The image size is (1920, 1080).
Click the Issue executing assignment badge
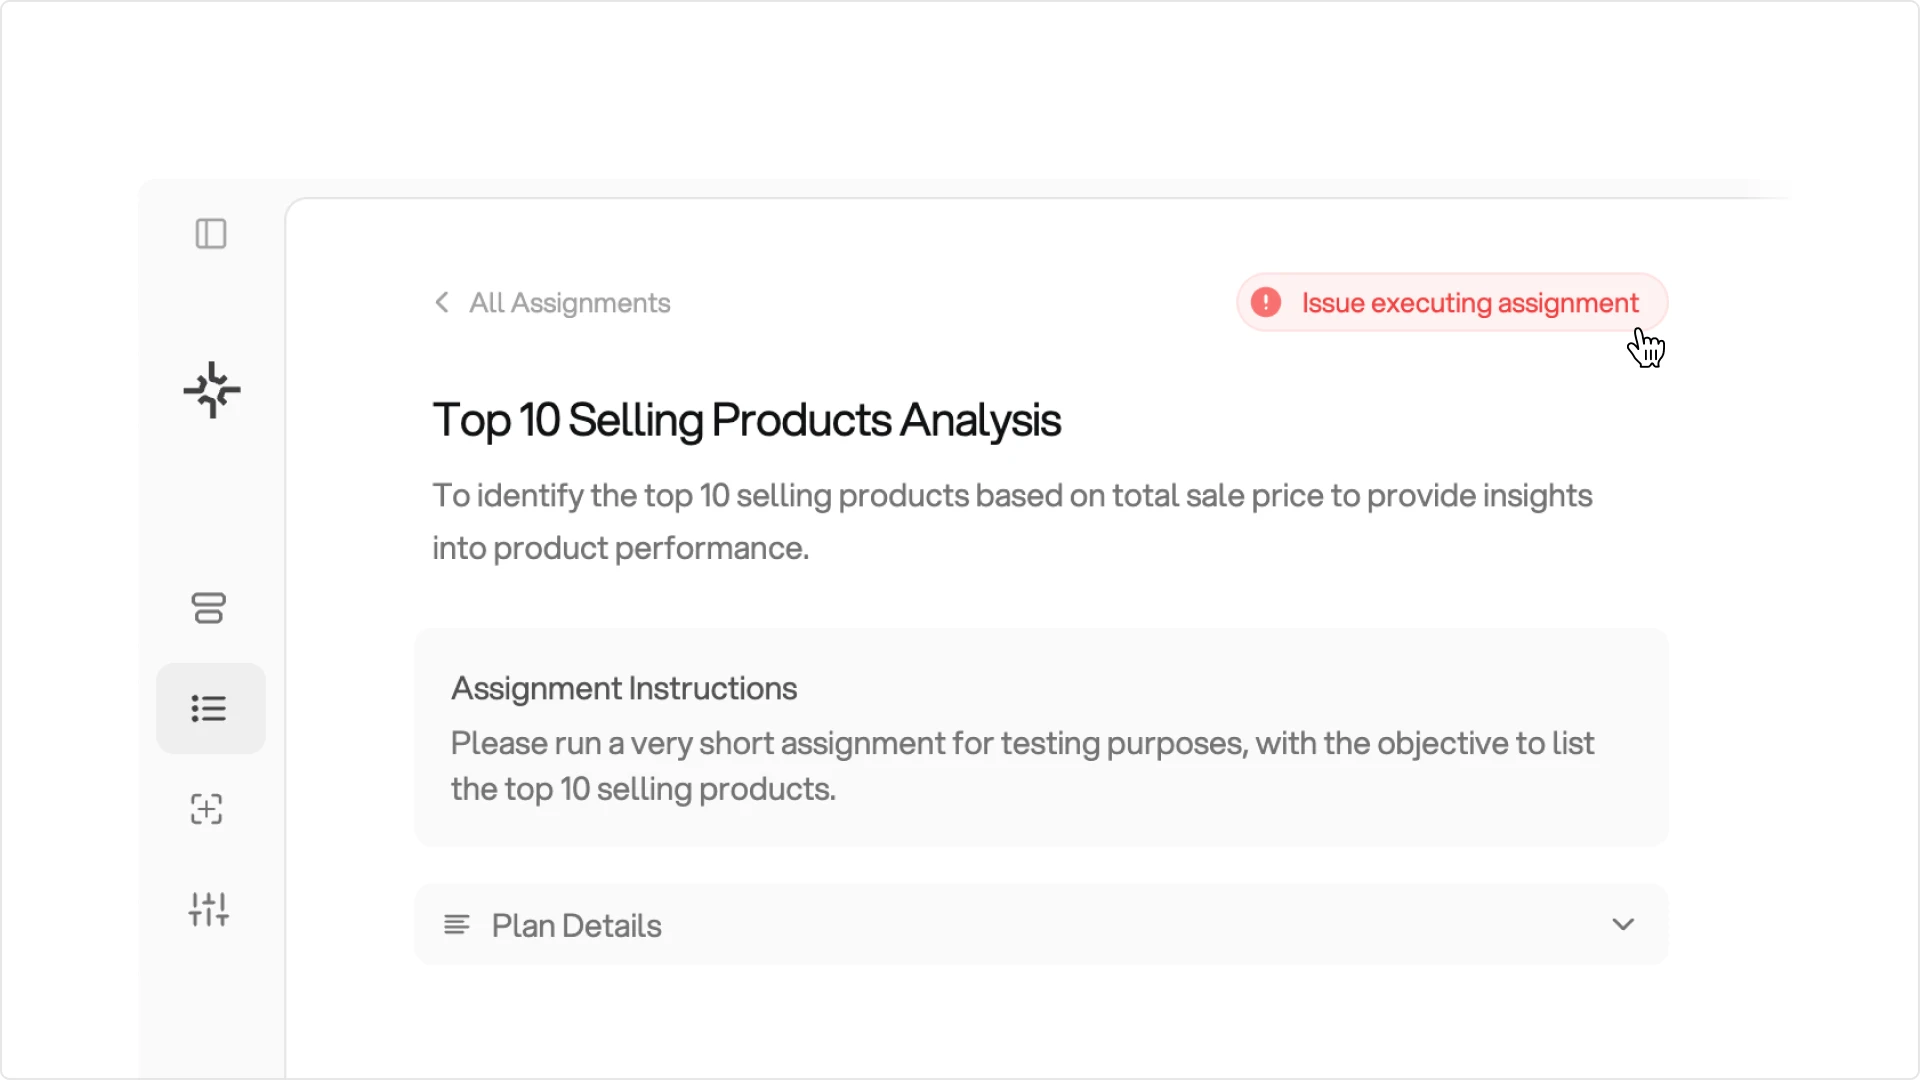click(x=1452, y=302)
